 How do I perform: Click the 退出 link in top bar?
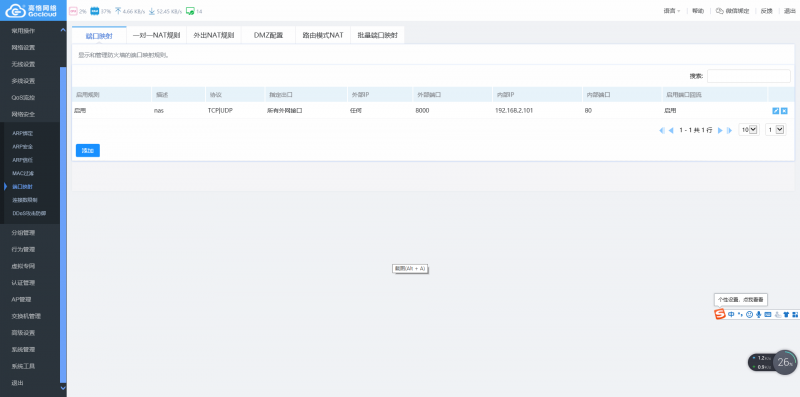click(790, 11)
